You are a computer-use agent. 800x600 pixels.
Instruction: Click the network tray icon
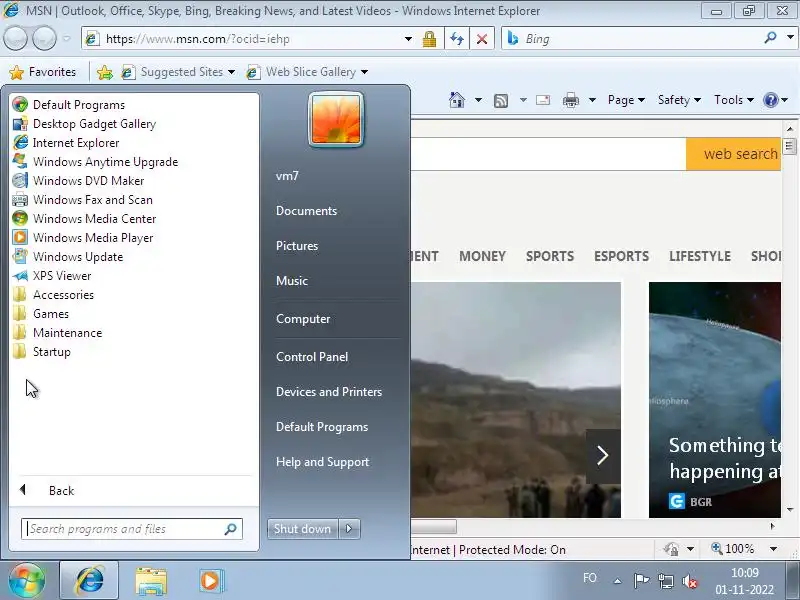(x=665, y=581)
